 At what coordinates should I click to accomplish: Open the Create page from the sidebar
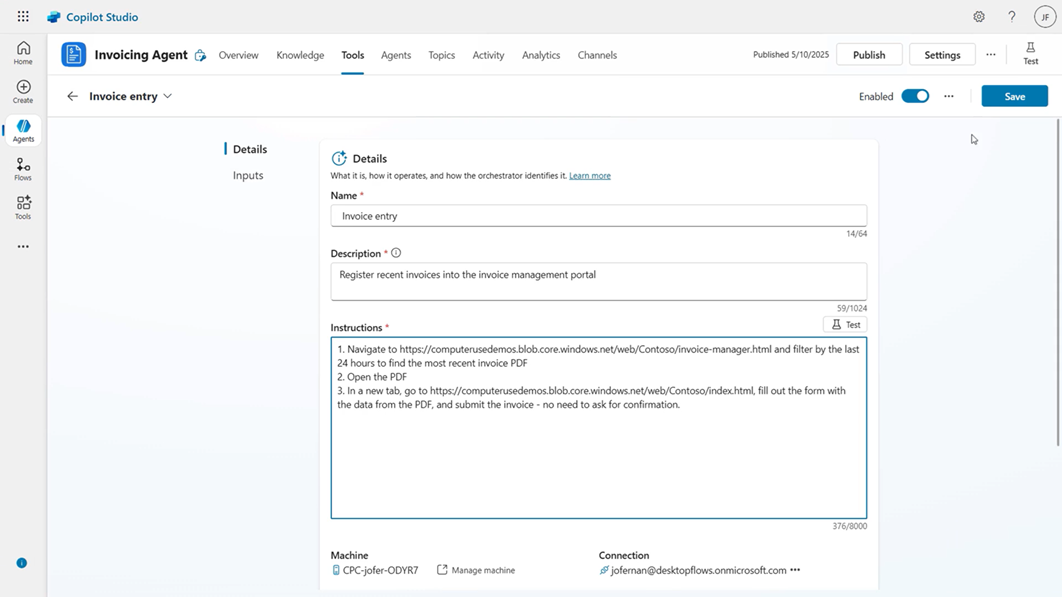click(22, 90)
